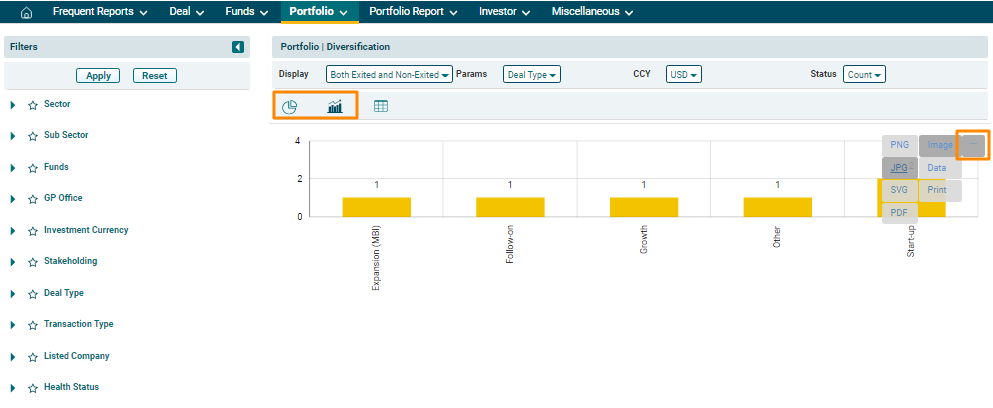Click the yellow Growth bar

point(643,207)
